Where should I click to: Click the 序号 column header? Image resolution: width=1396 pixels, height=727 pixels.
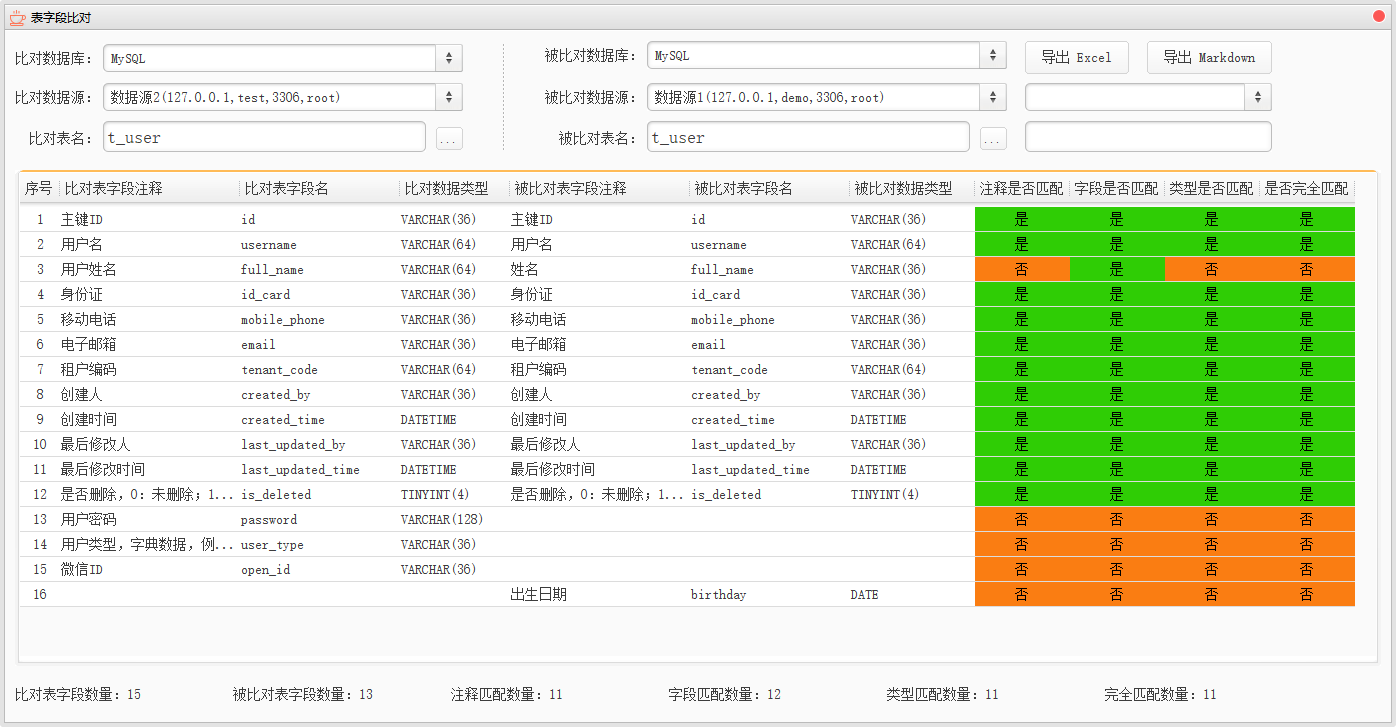click(38, 188)
